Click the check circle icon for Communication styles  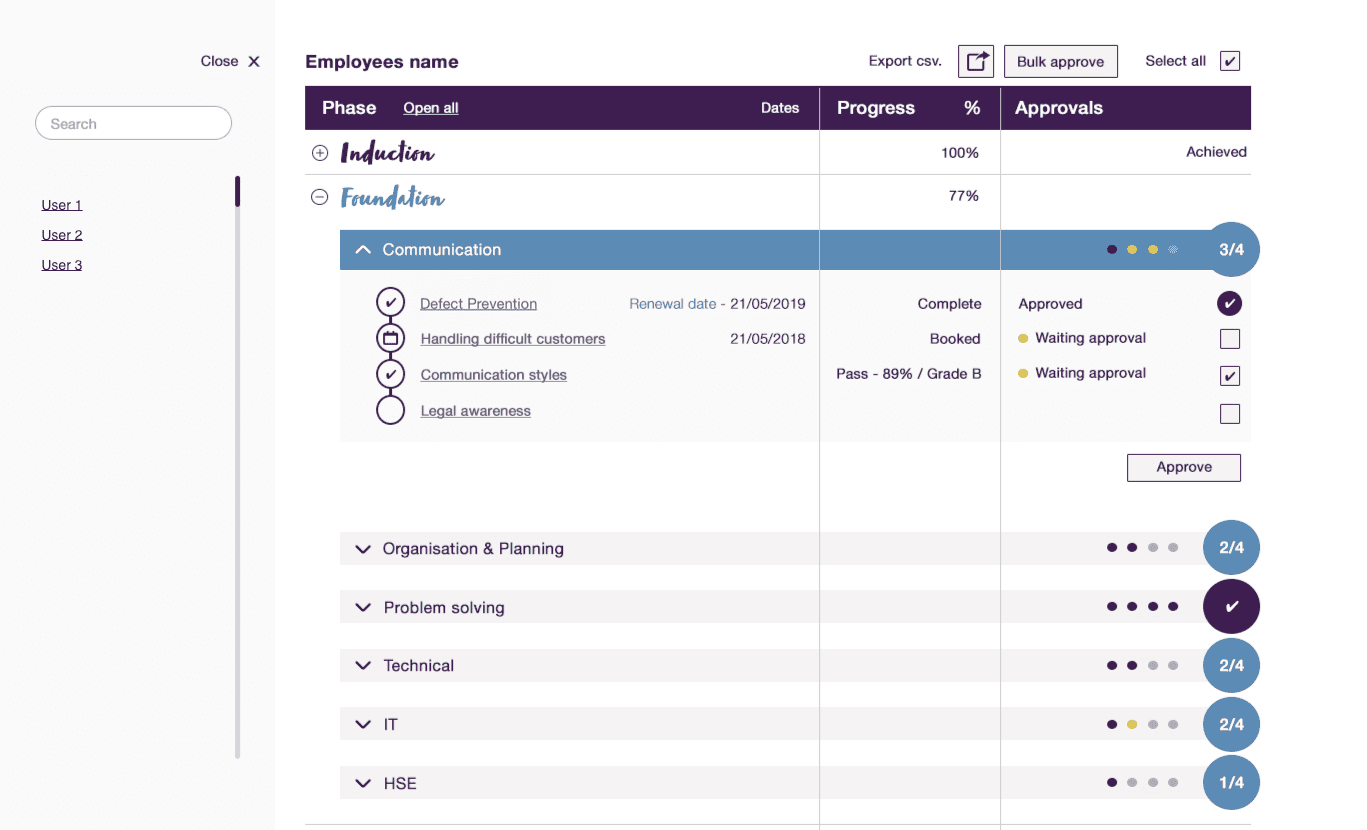click(390, 374)
